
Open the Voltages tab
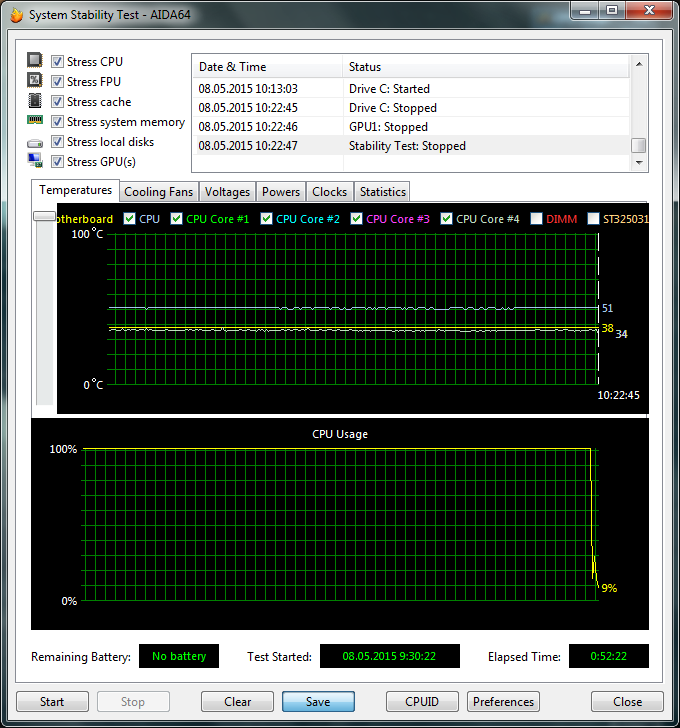tap(227, 192)
